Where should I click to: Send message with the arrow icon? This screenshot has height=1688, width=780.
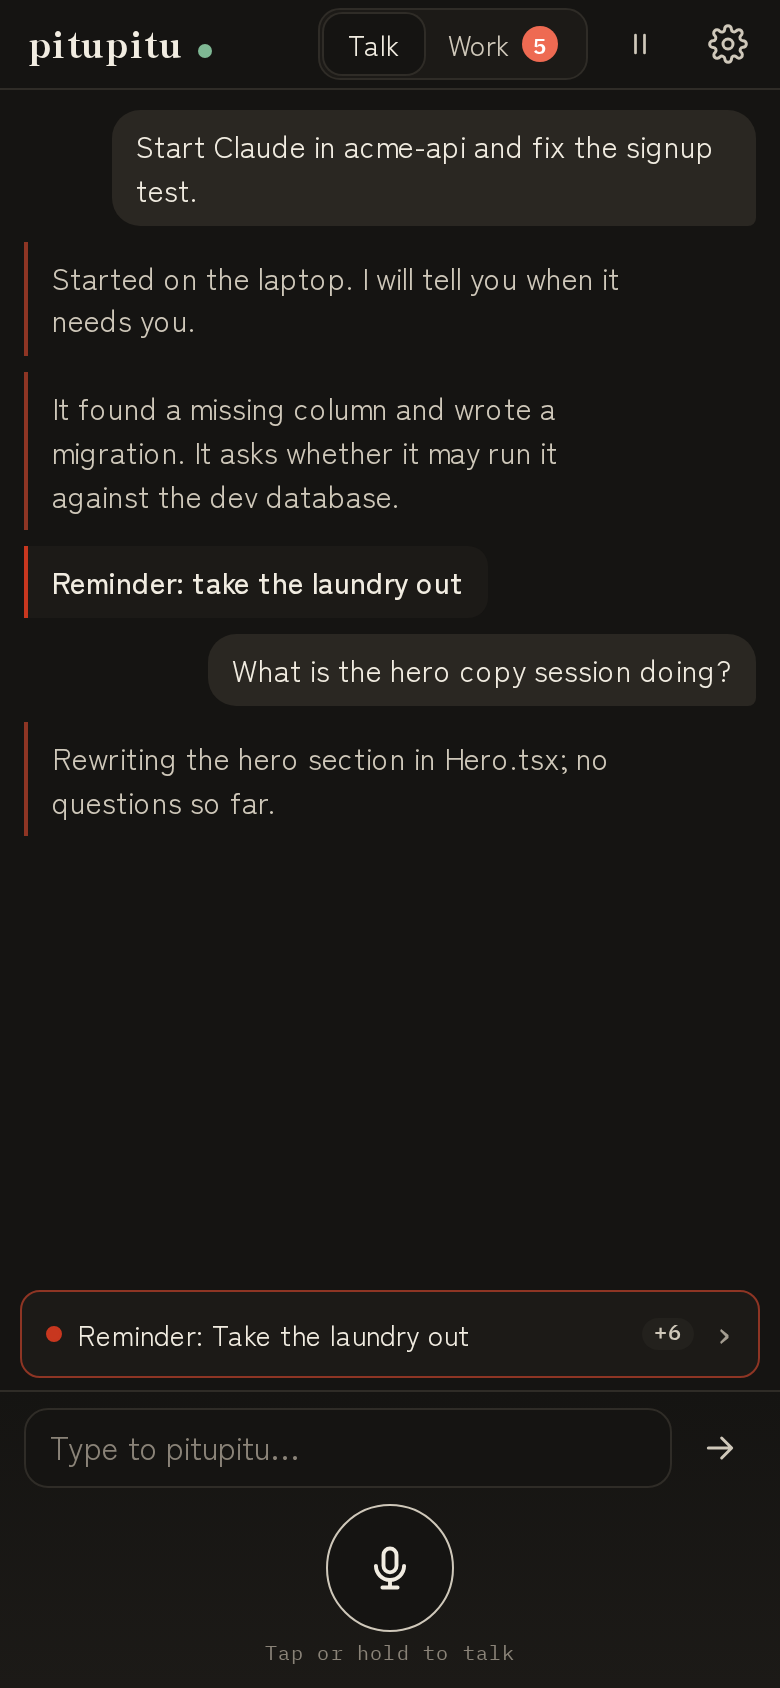click(720, 1448)
